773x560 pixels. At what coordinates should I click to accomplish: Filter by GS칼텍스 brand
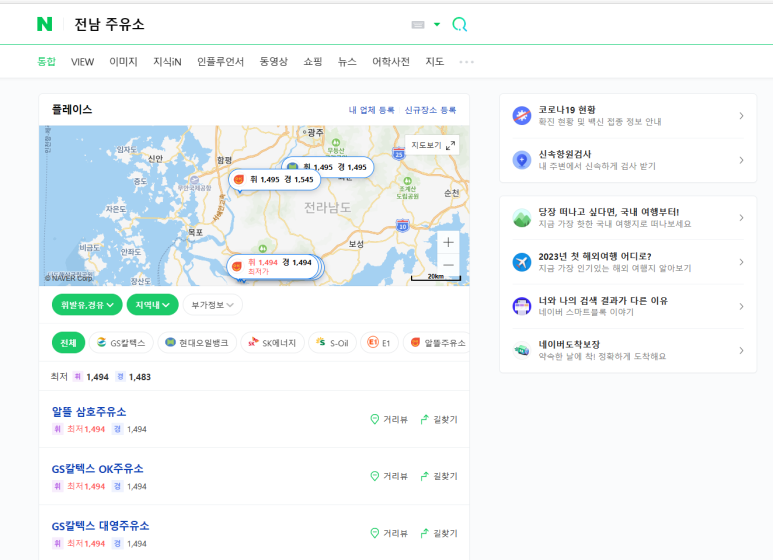(x=121, y=343)
